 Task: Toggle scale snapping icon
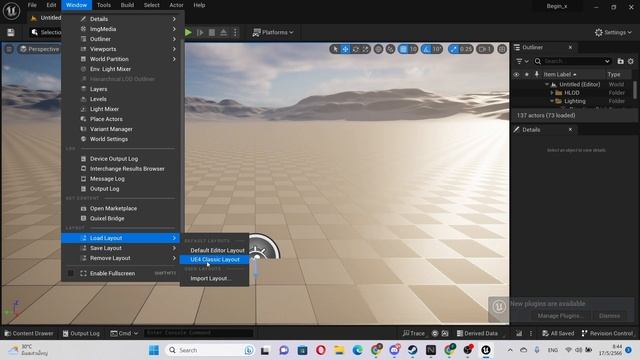tap(453, 49)
